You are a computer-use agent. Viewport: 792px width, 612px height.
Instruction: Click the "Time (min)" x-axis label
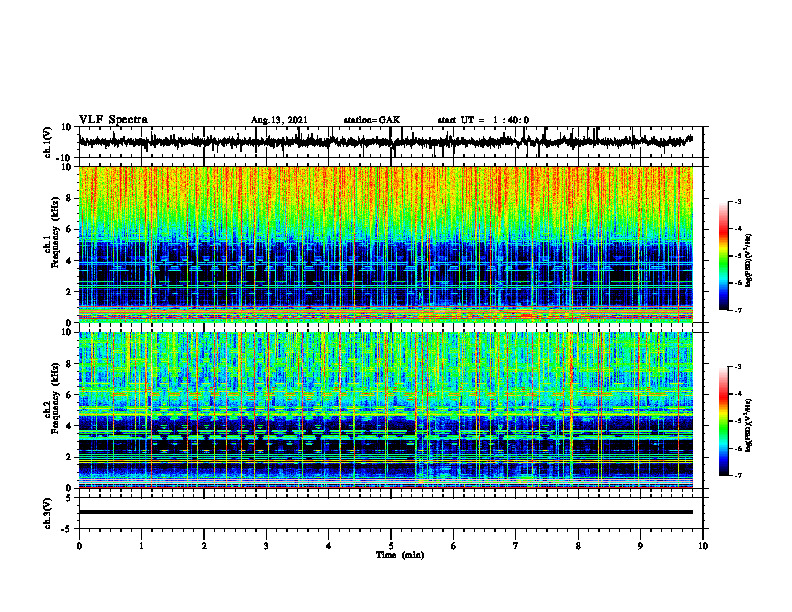pyautogui.click(x=400, y=555)
